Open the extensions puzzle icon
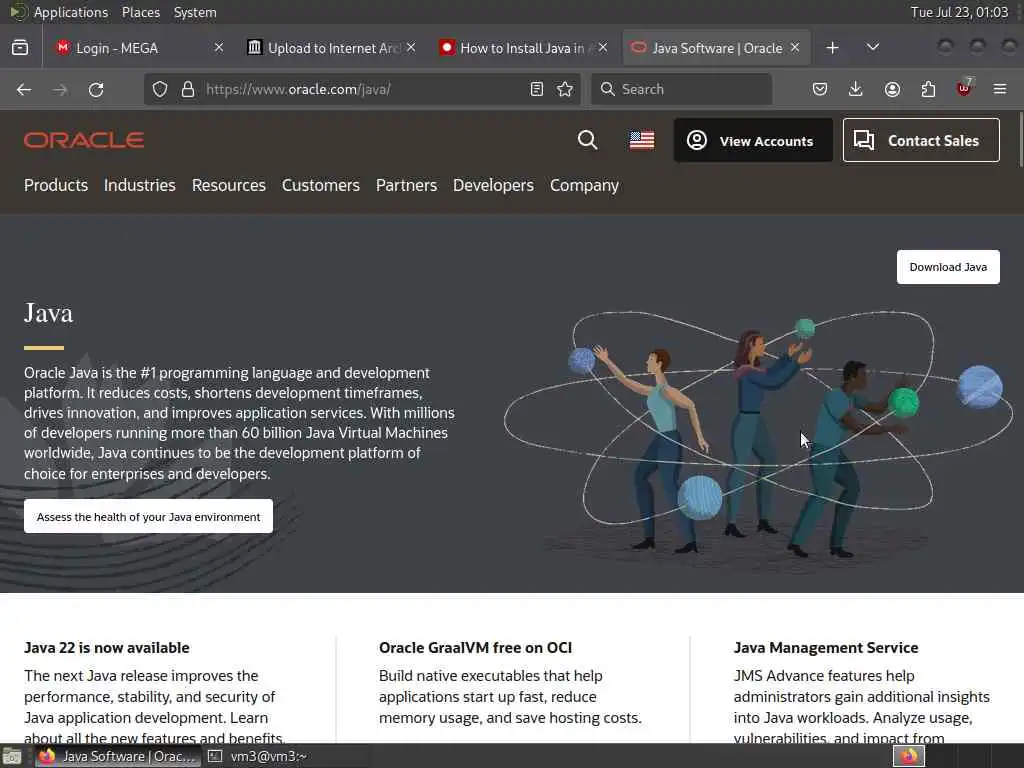Viewport: 1024px width, 768px height. pyautogui.click(x=928, y=89)
